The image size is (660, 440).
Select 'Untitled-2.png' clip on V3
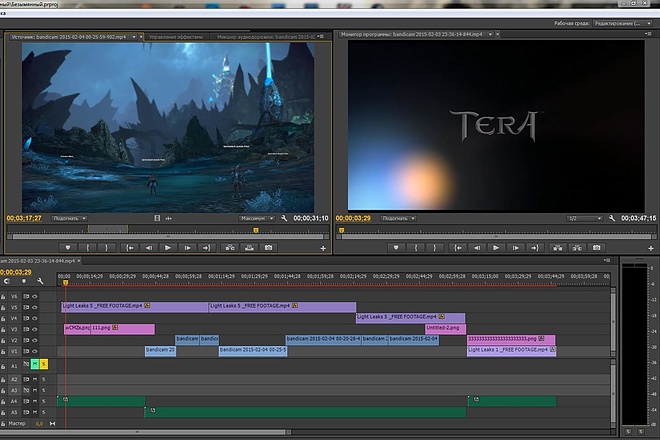click(x=445, y=329)
